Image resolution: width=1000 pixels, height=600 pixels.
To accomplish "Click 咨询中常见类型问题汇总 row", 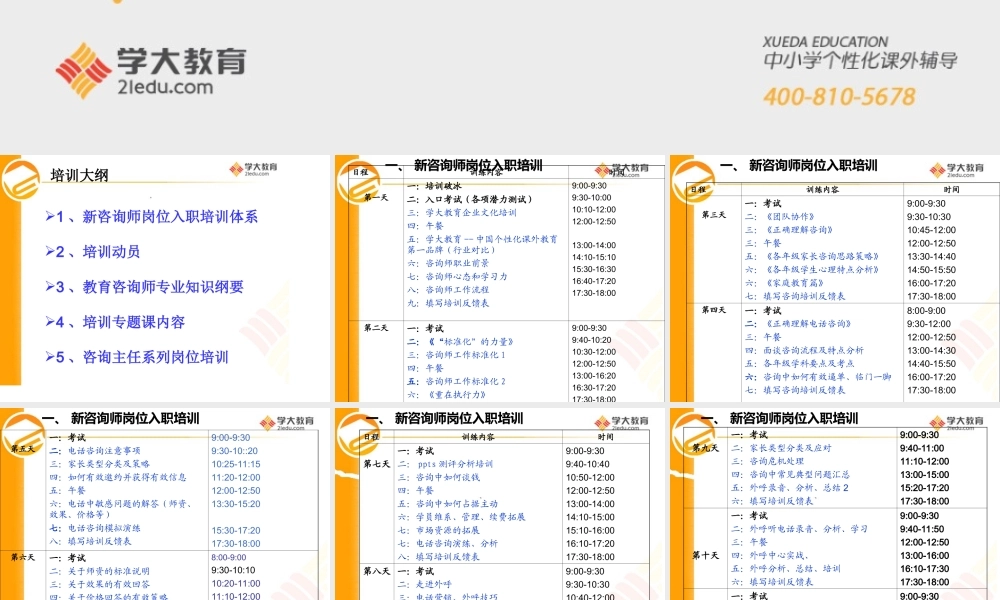I will pyautogui.click(x=791, y=475).
